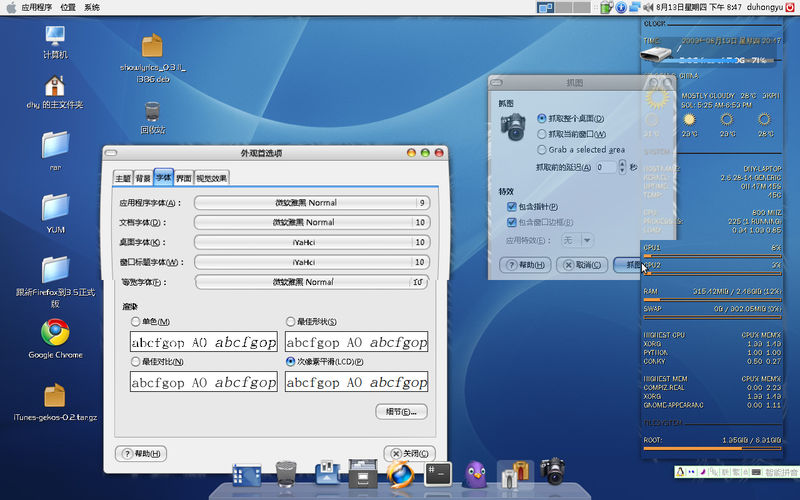Open Google Chrome desktop shortcut

(55, 332)
